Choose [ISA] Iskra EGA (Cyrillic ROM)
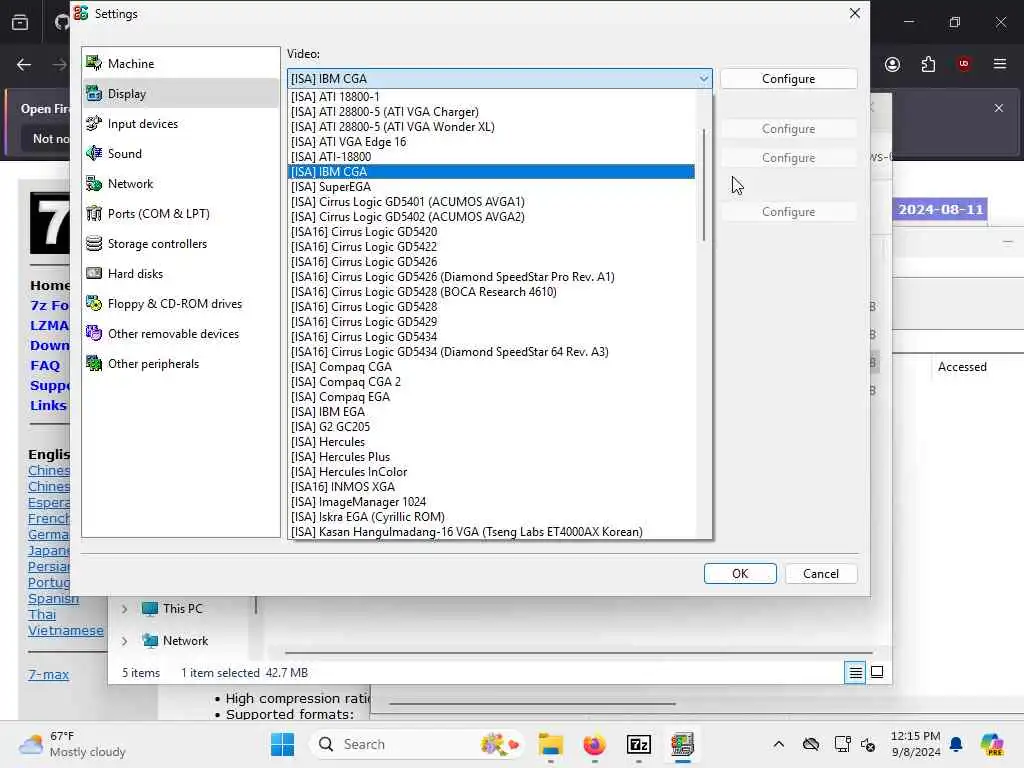Viewport: 1024px width, 768px height. coord(491,517)
